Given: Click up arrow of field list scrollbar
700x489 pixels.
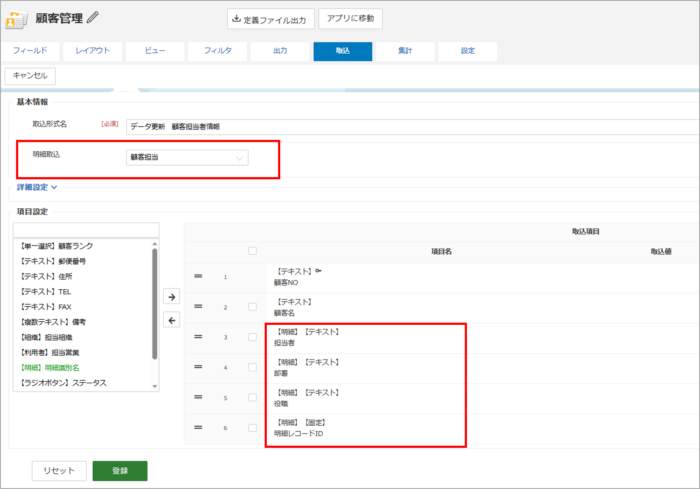Looking at the screenshot, I should pos(154,244).
